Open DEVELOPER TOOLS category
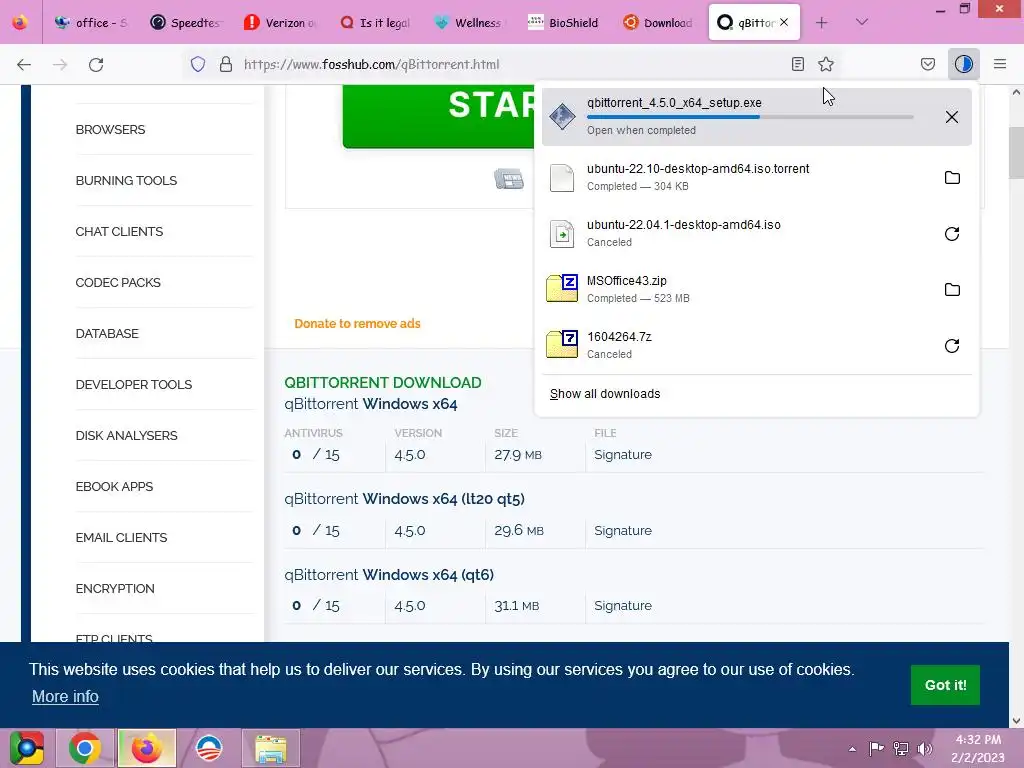This screenshot has width=1024, height=768. pyautogui.click(x=134, y=384)
